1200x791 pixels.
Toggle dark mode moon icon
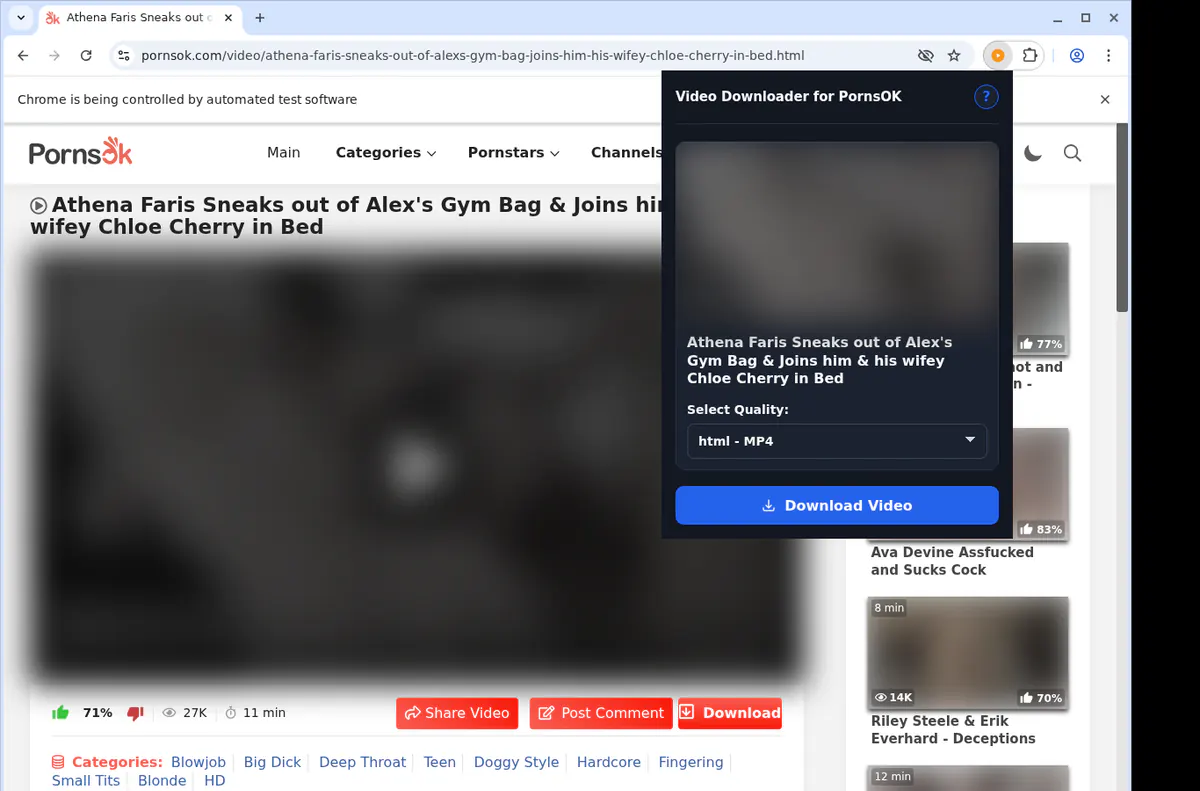1033,153
